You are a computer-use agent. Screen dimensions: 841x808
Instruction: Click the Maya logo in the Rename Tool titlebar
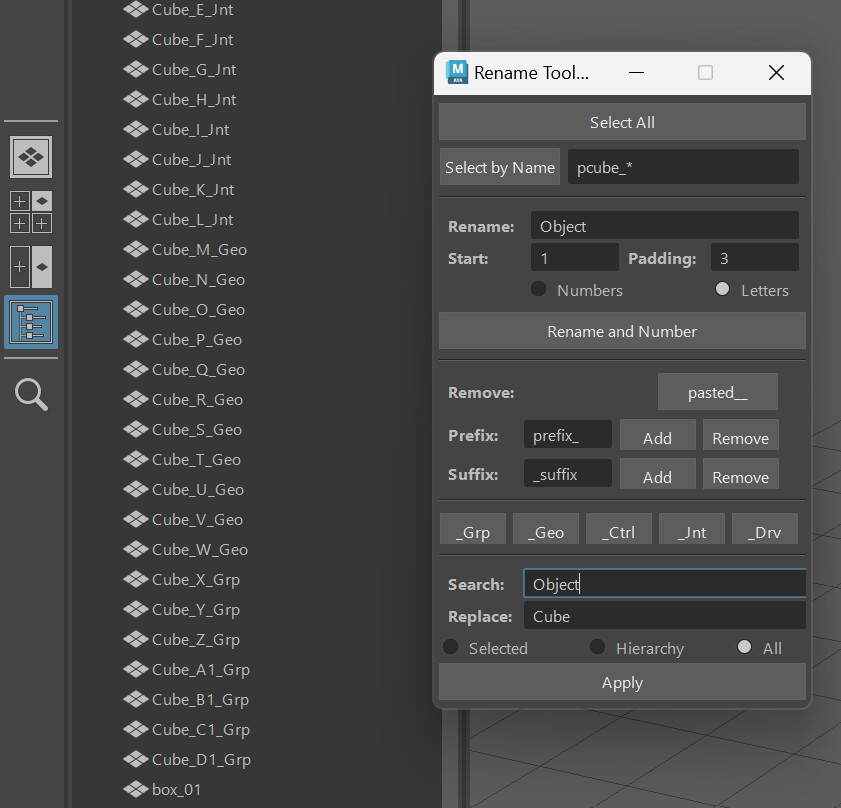point(457,72)
